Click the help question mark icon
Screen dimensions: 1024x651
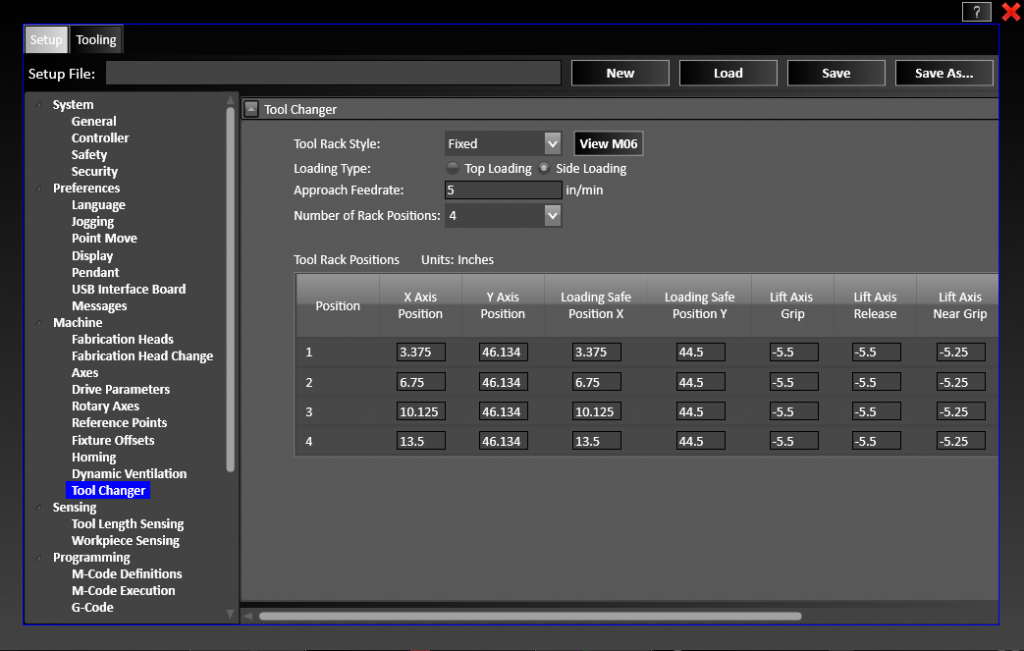point(976,12)
